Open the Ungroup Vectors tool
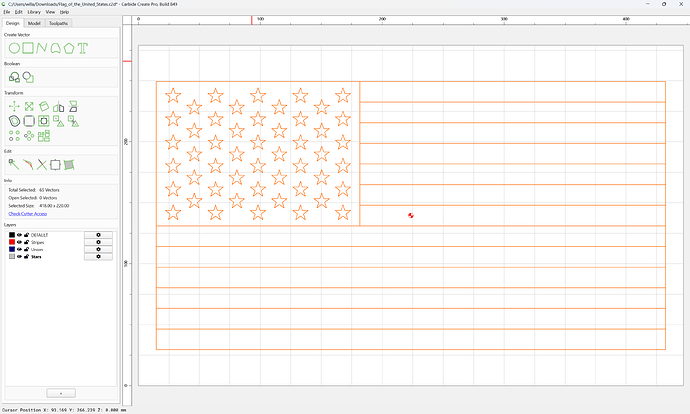Viewport: 690px width, 414px height. 73,121
